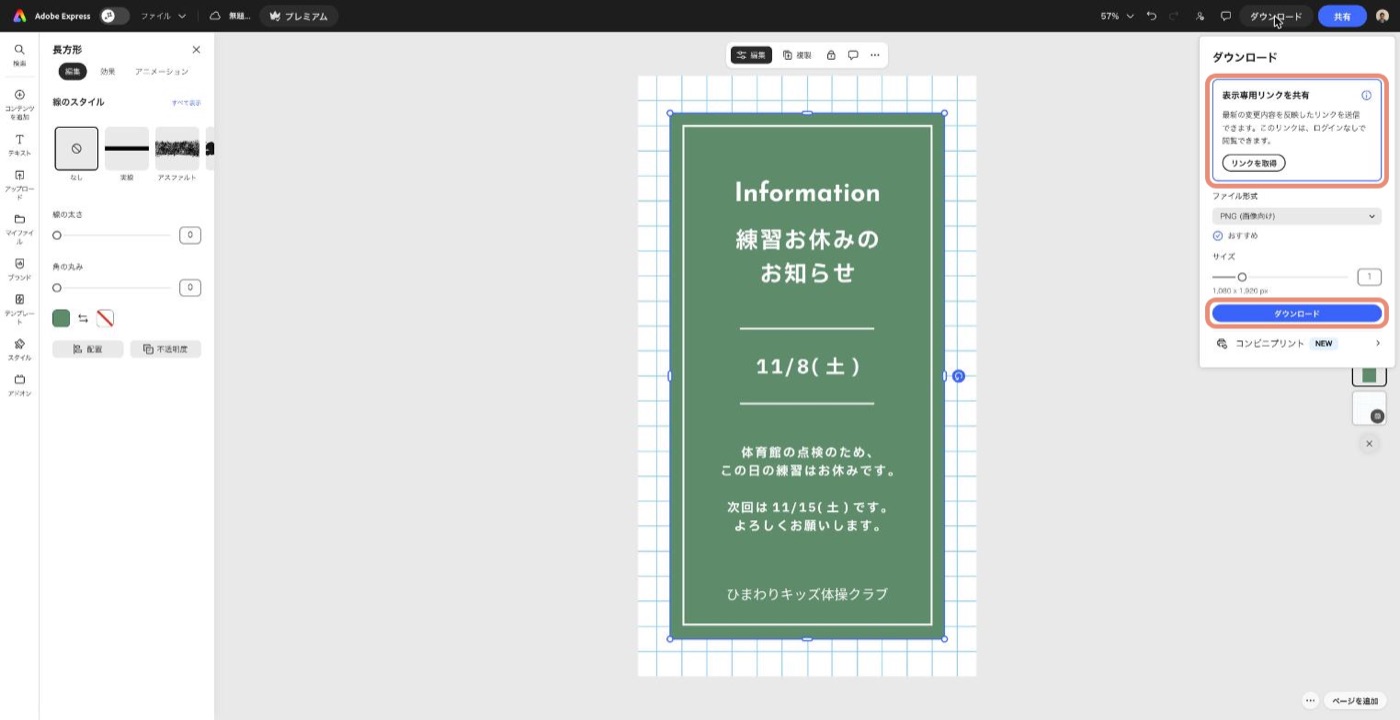The image size is (1400, 720).
Task: Select the 実線 line style
Action: click(x=127, y=148)
